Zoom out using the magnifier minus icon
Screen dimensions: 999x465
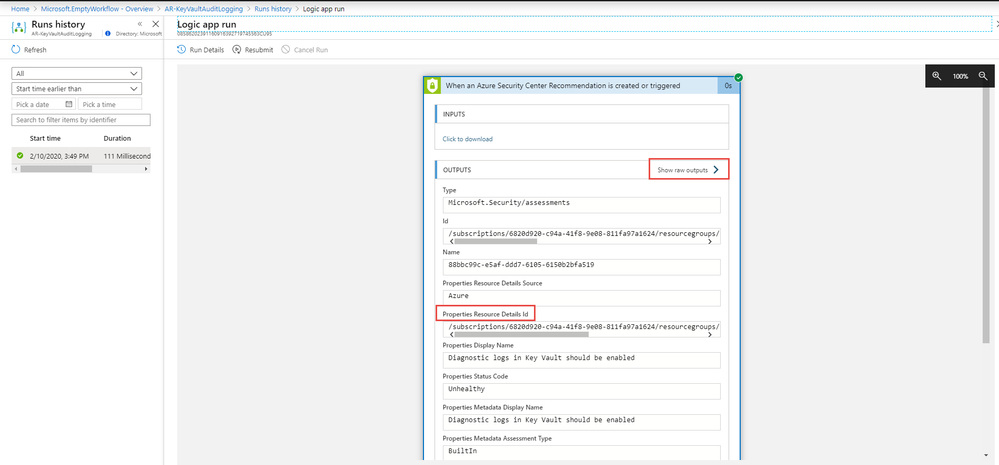click(983, 76)
